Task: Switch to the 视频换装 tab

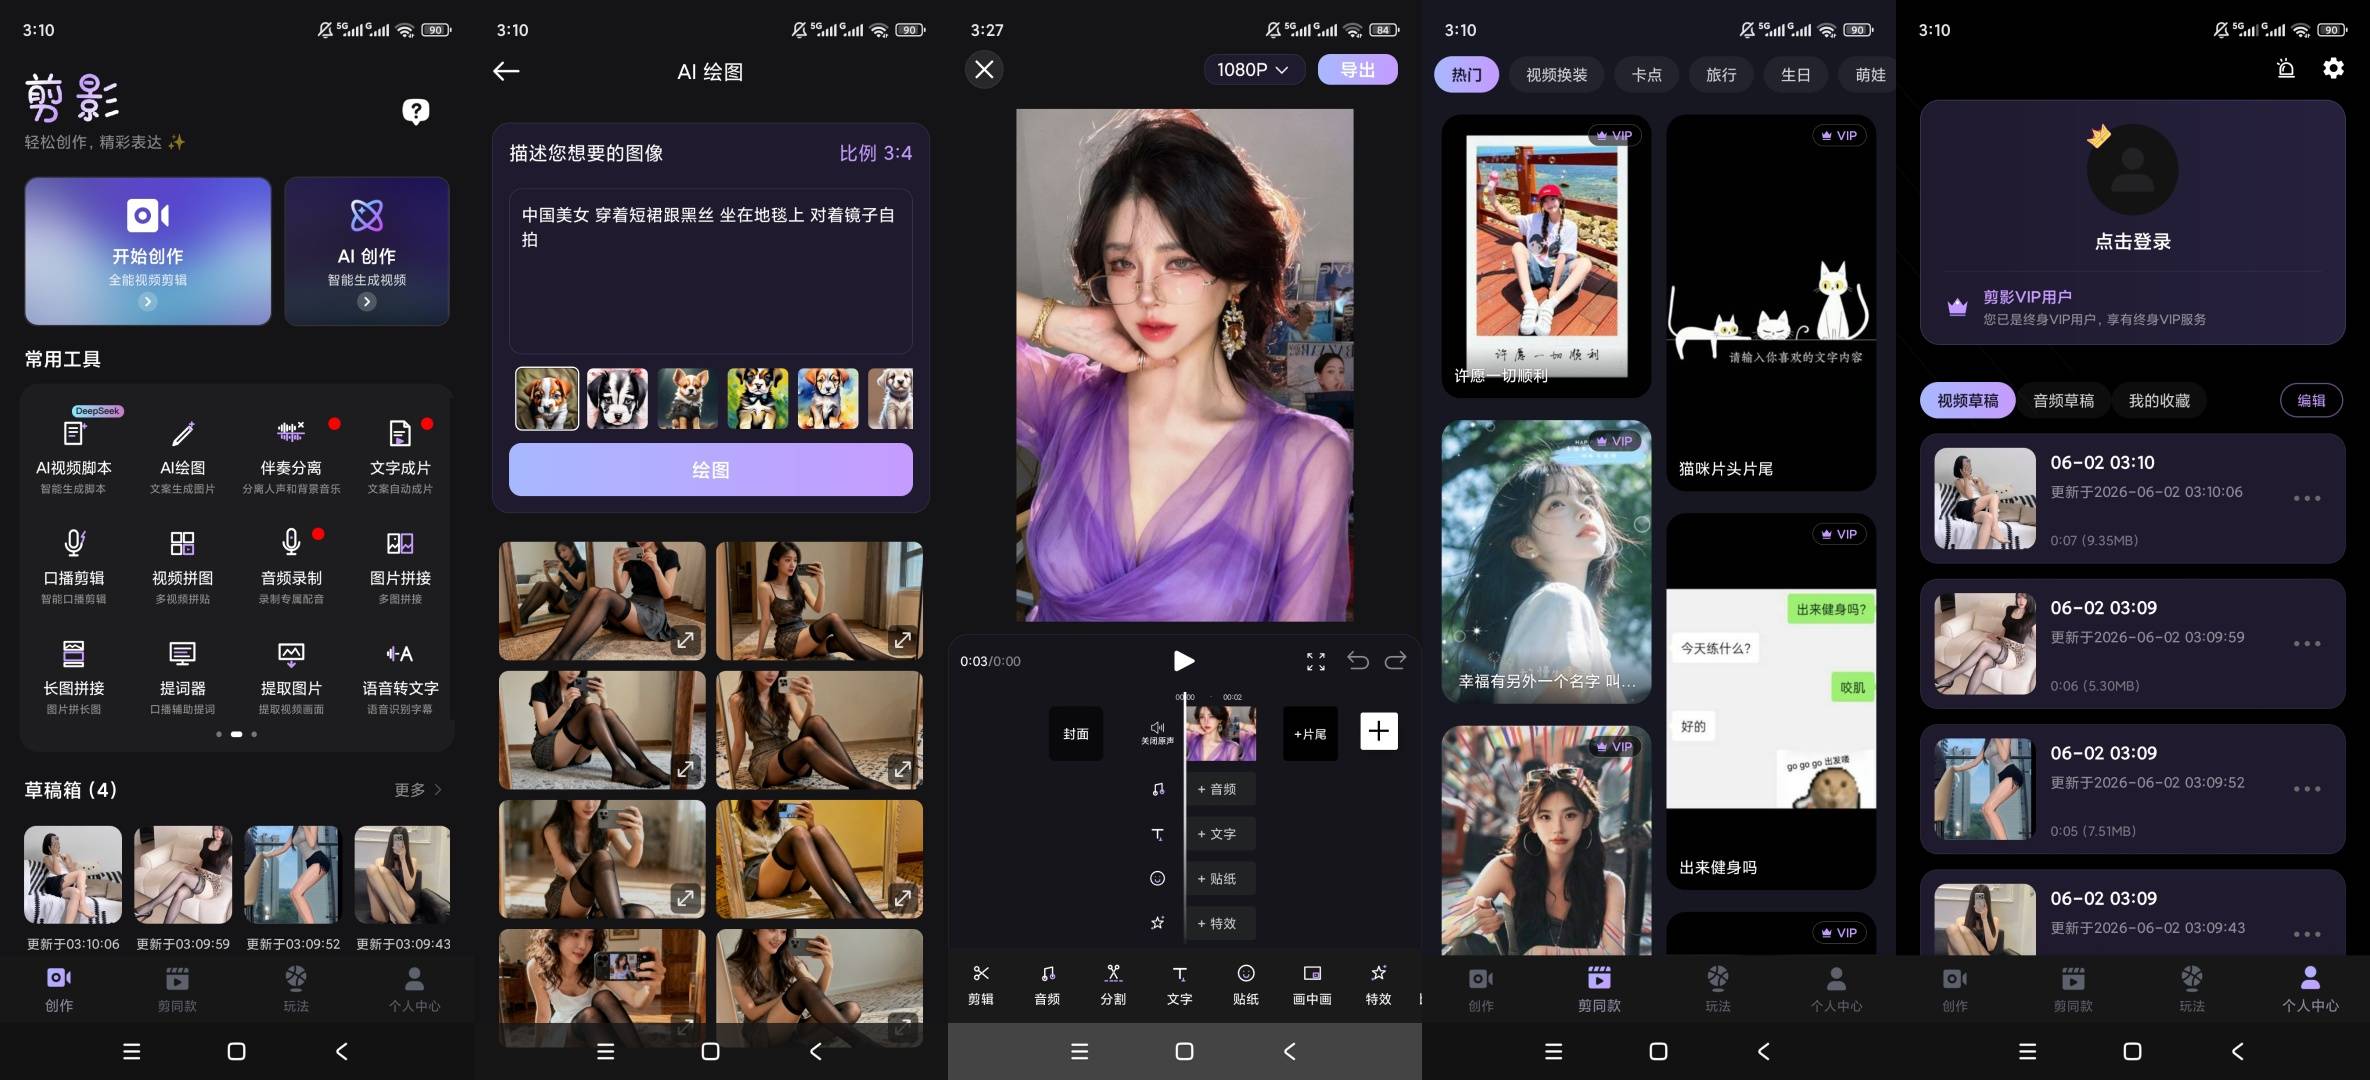Action: pos(1556,75)
